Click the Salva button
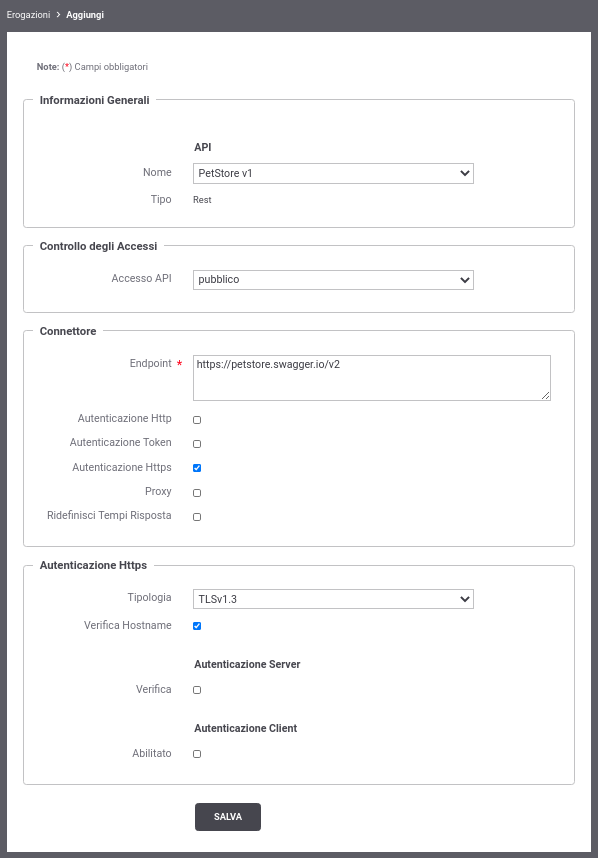This screenshot has width=598, height=858. (x=228, y=817)
